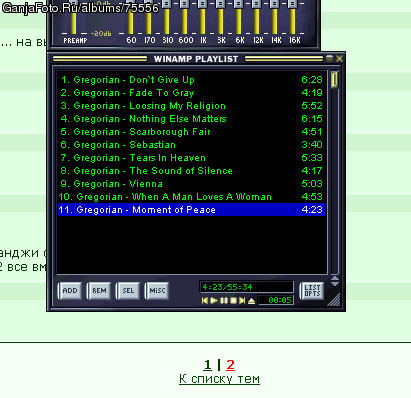Click the playlist scroll up arrow
Screen dimensions: 411x398
tap(335, 278)
